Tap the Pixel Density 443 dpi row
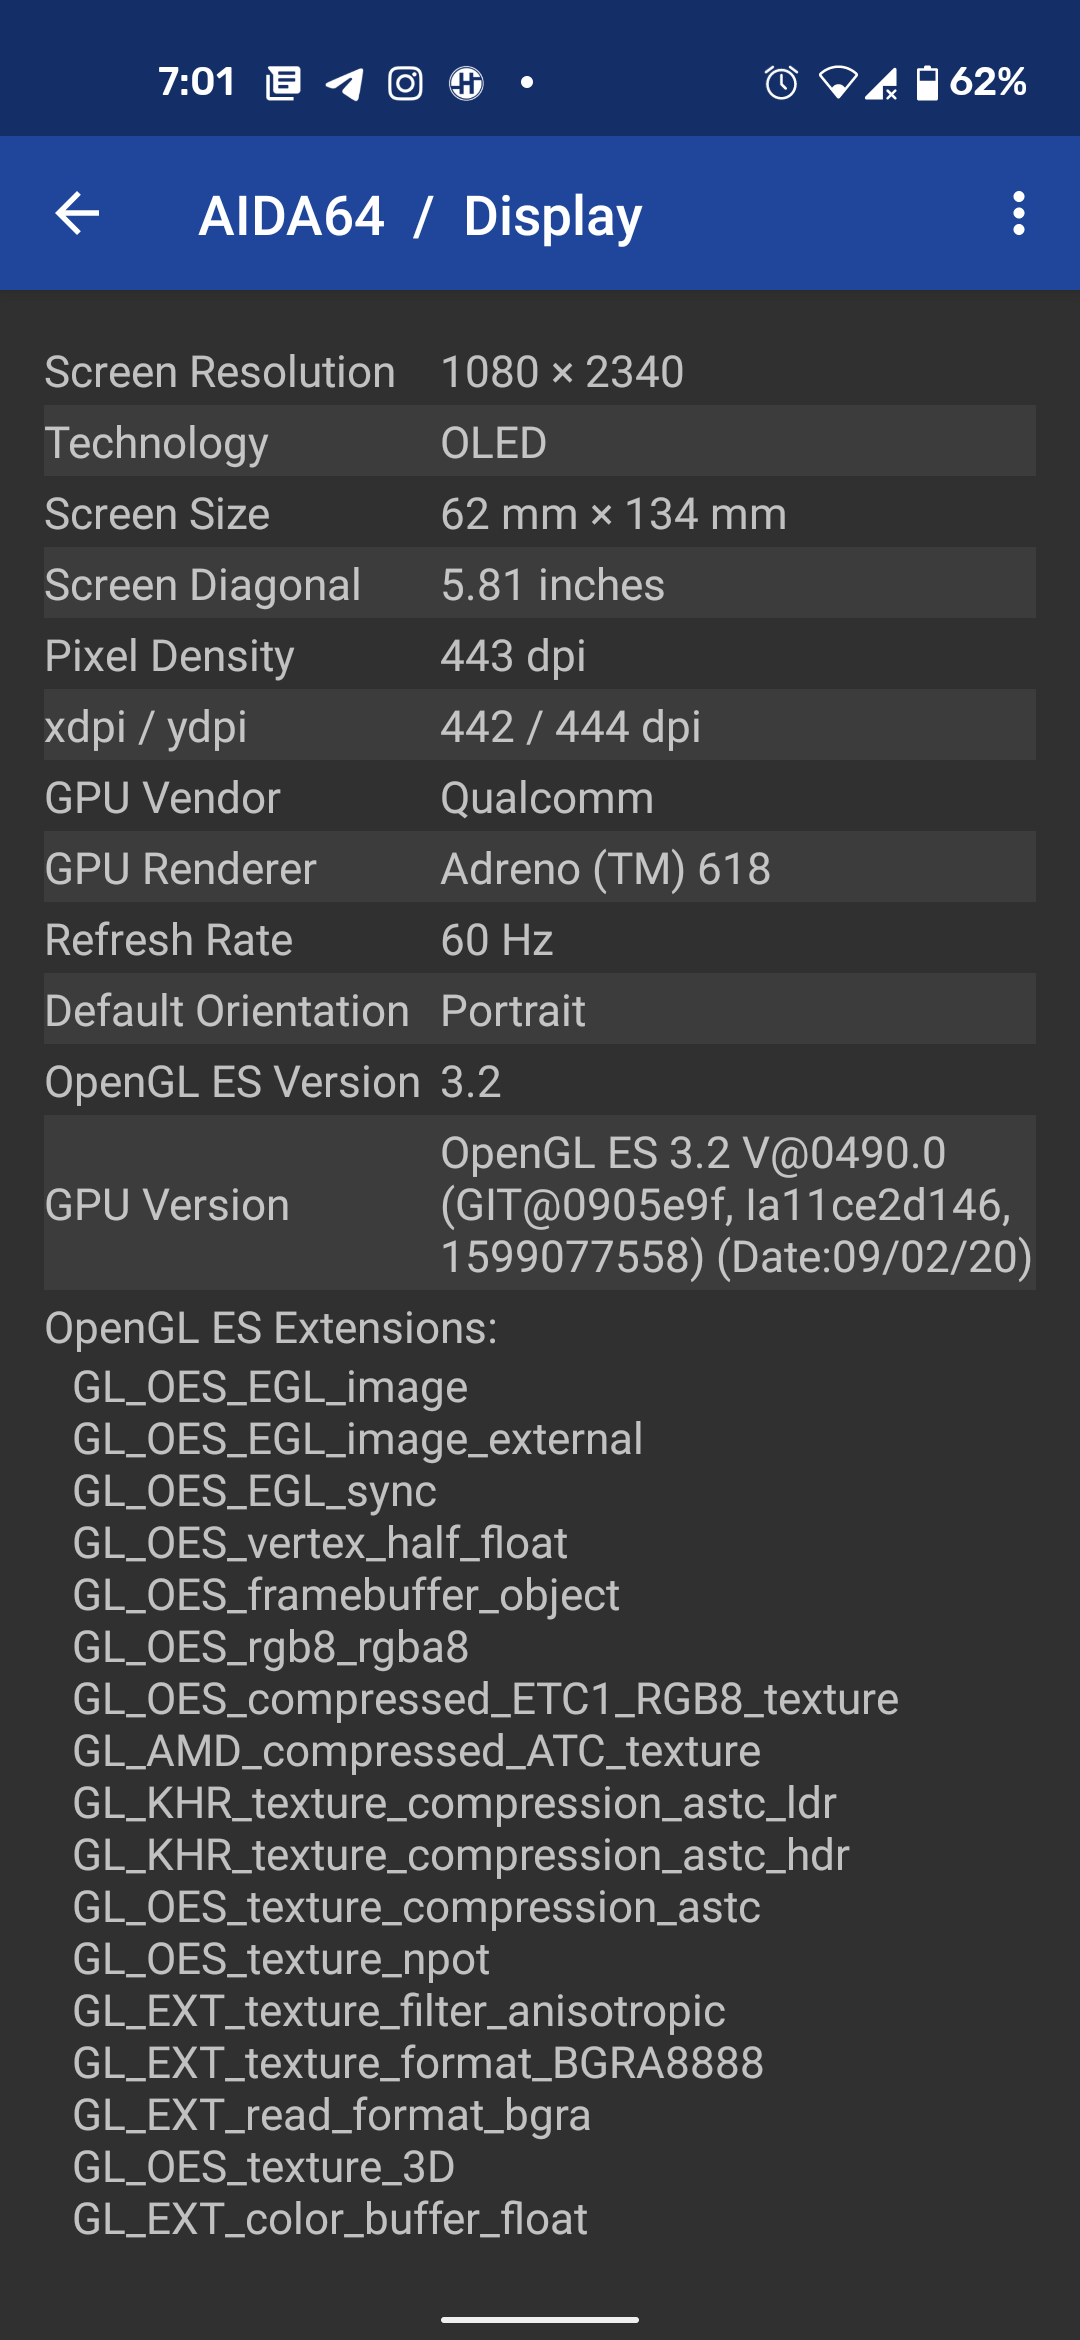Viewport: 1080px width, 2340px height. [540, 656]
